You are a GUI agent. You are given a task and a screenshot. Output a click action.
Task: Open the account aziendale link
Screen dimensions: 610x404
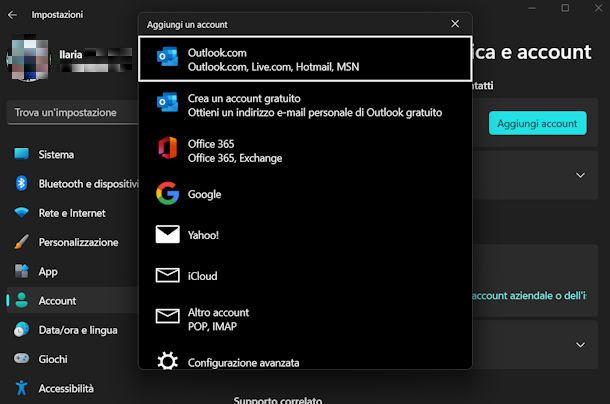529,296
